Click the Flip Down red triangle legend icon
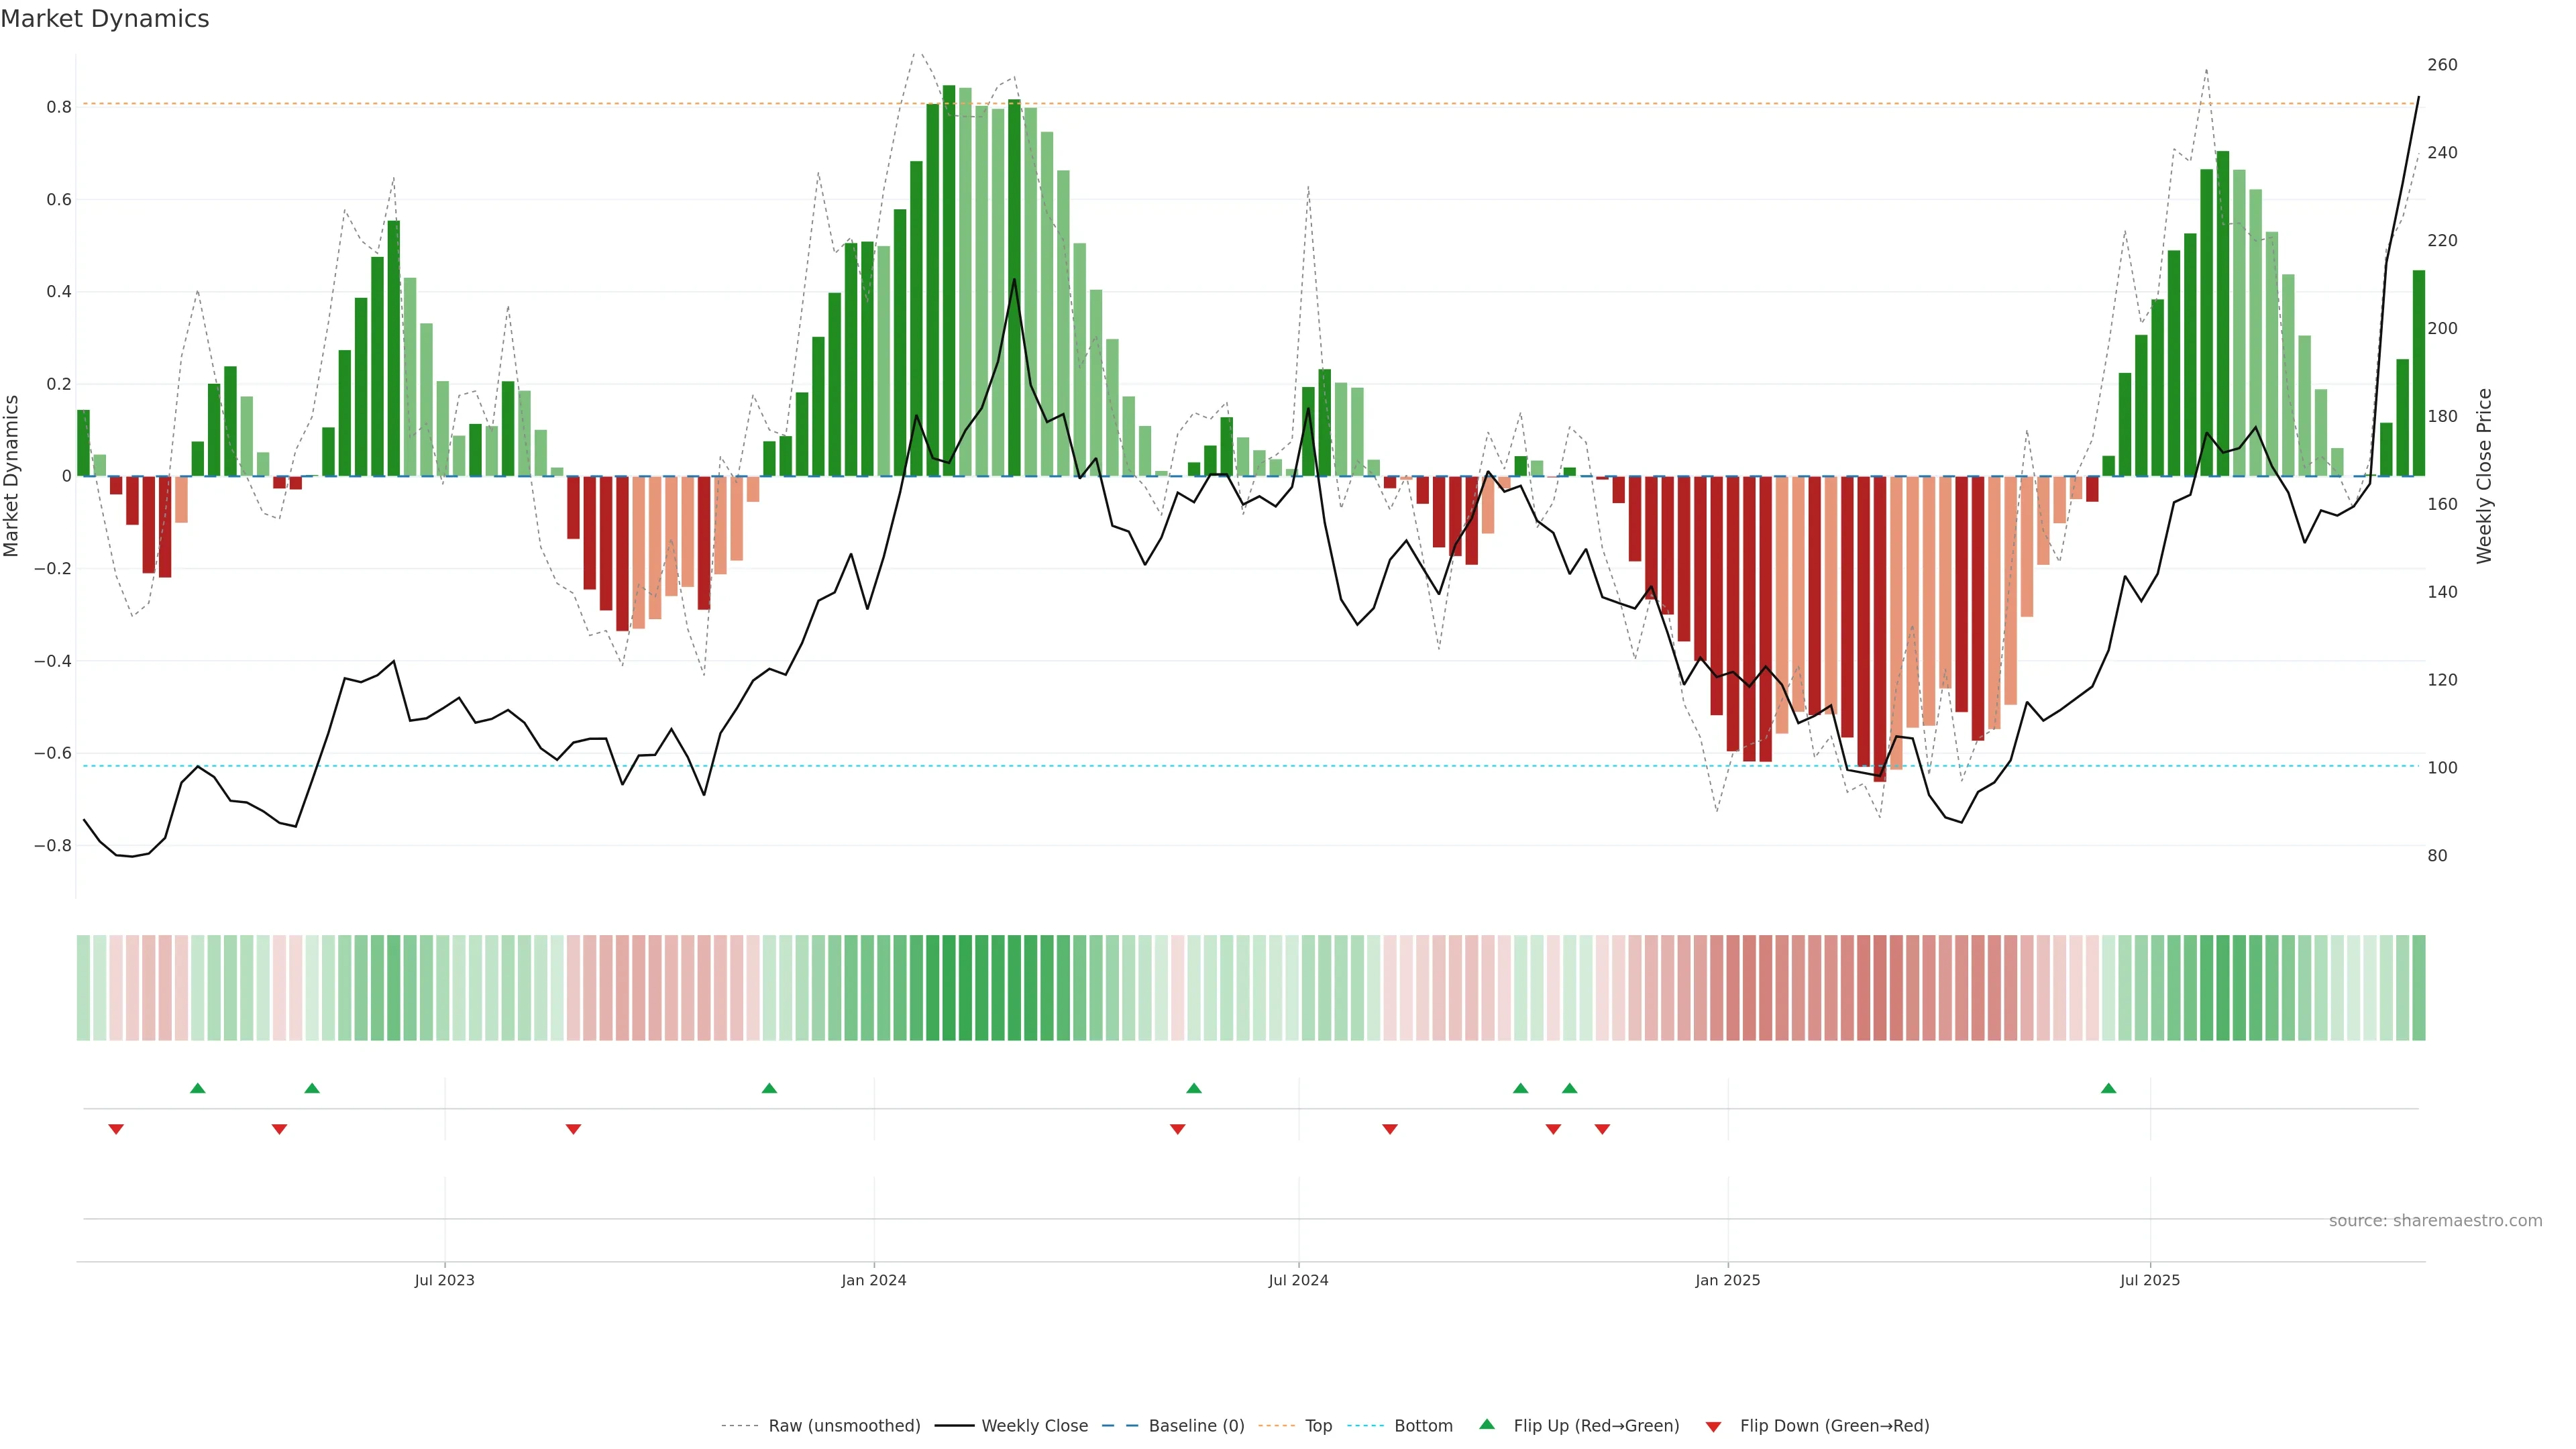 (1713, 1427)
